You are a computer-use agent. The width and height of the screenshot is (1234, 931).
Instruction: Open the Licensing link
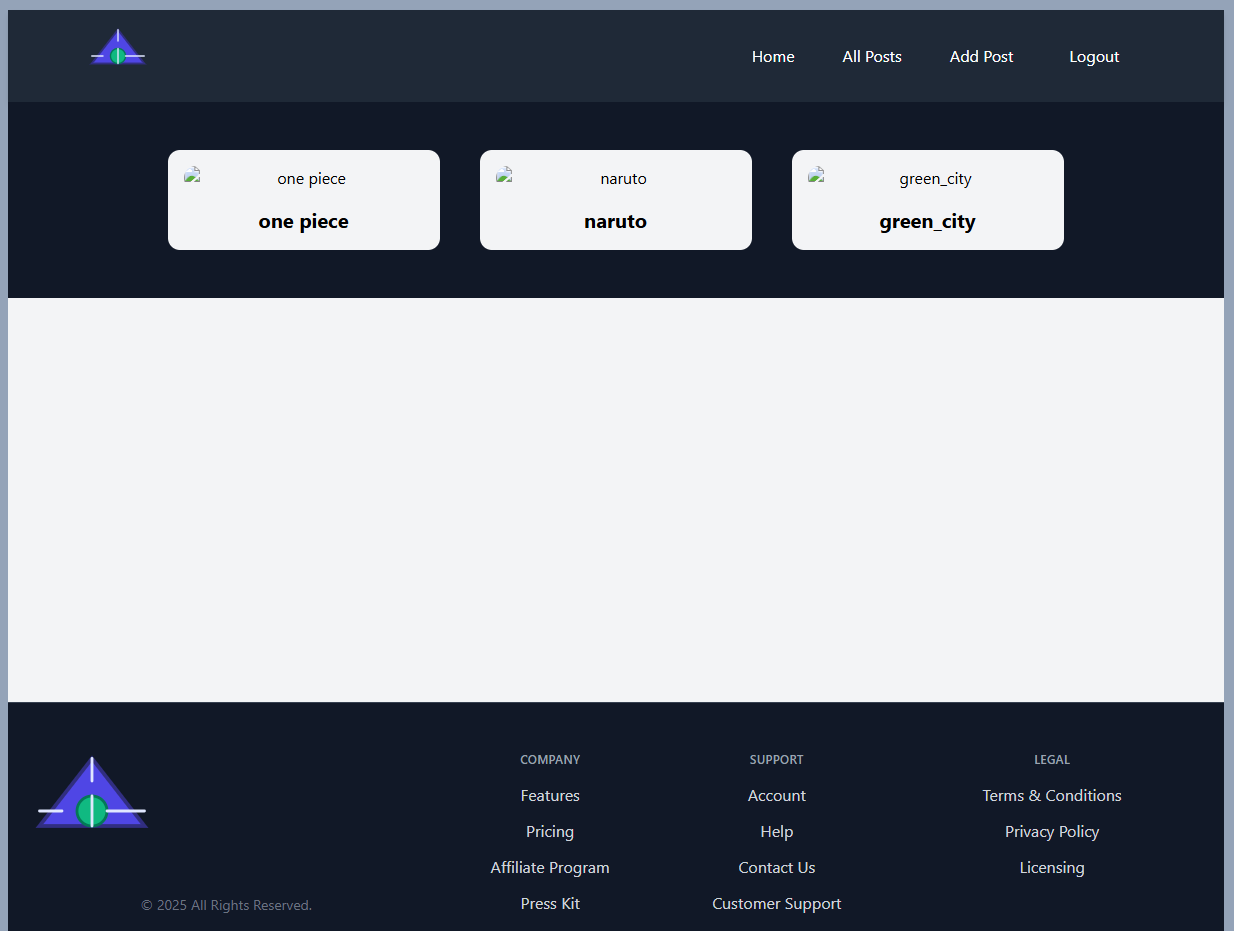coord(1052,868)
